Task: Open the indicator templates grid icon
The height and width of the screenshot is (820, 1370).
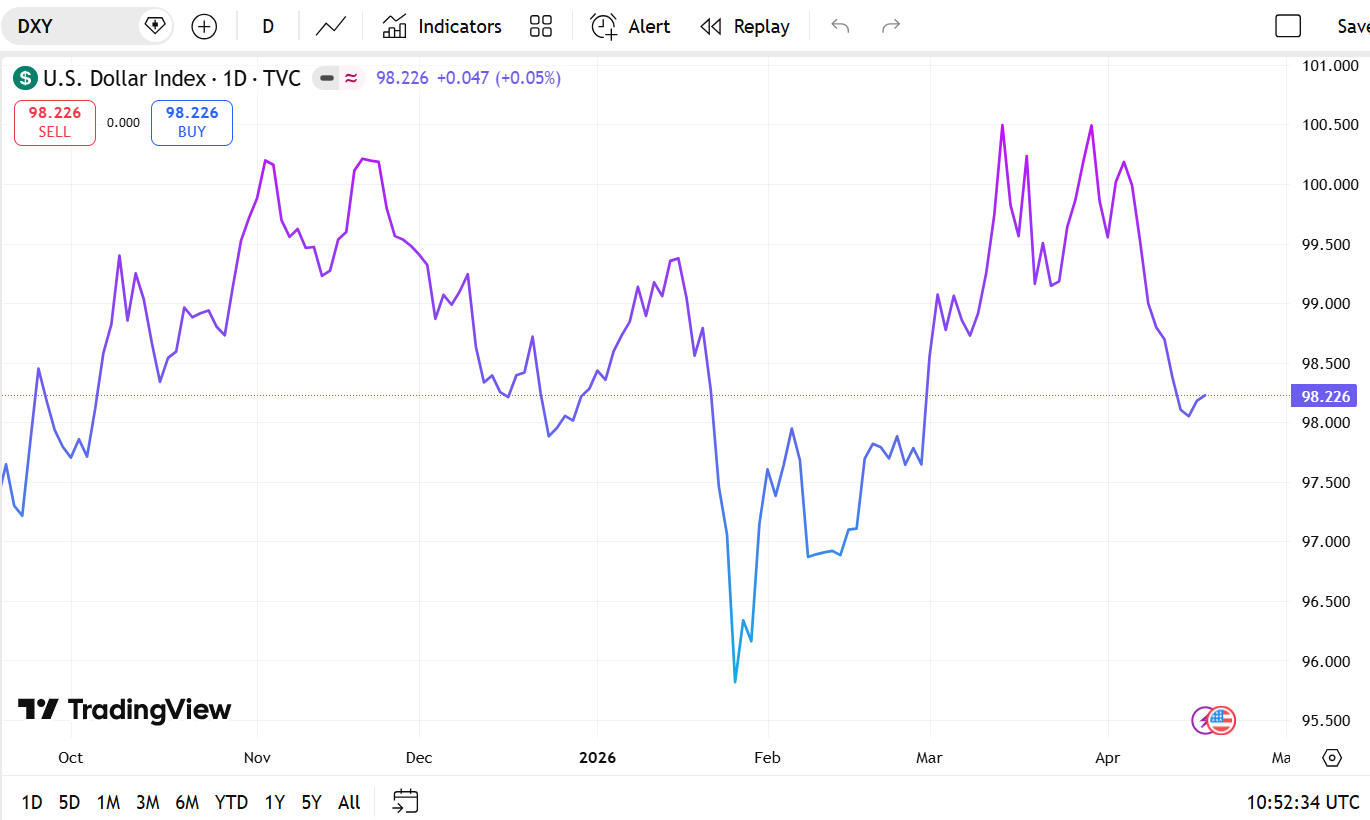Action: click(541, 26)
